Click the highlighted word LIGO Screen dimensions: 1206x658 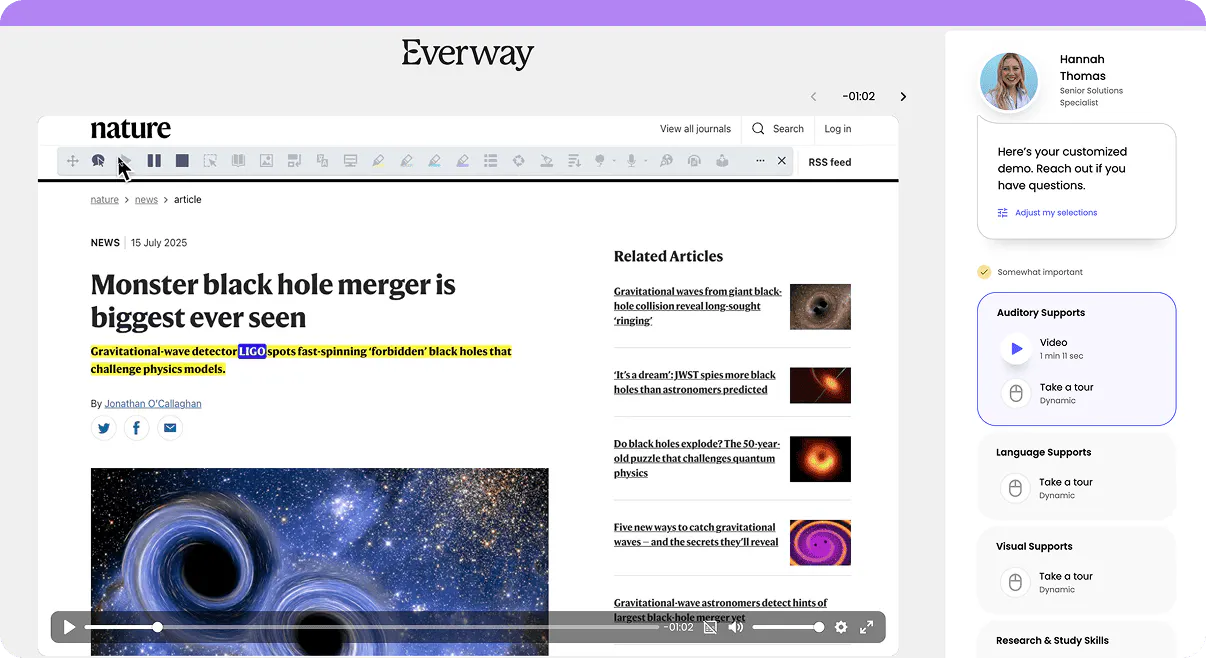[x=252, y=352]
